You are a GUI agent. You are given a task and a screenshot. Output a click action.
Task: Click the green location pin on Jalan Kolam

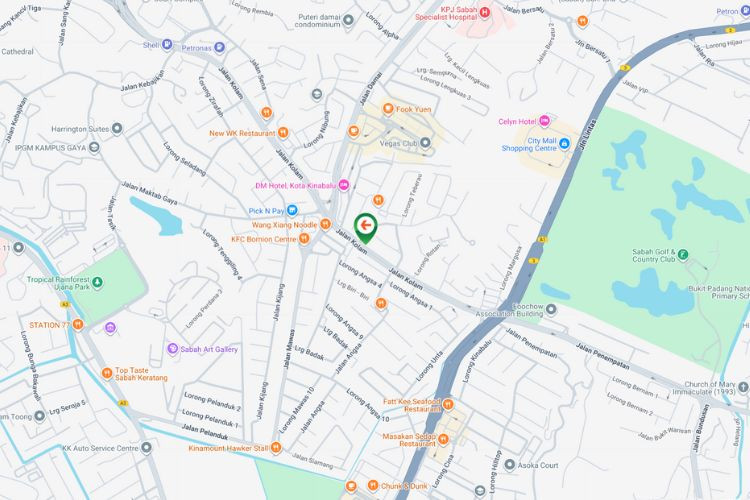(x=366, y=228)
